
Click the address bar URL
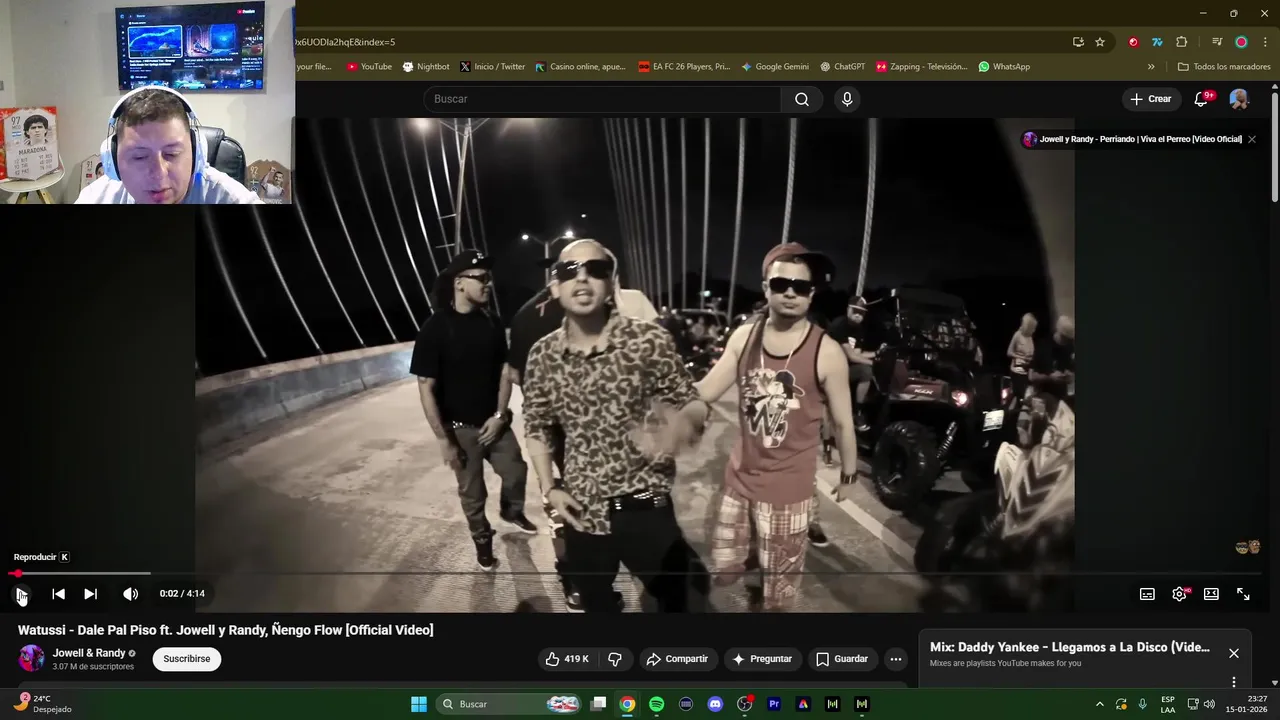345,42
